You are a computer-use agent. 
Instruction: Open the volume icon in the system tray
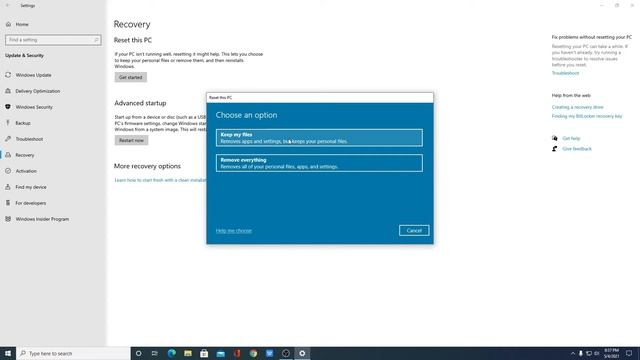coord(597,353)
